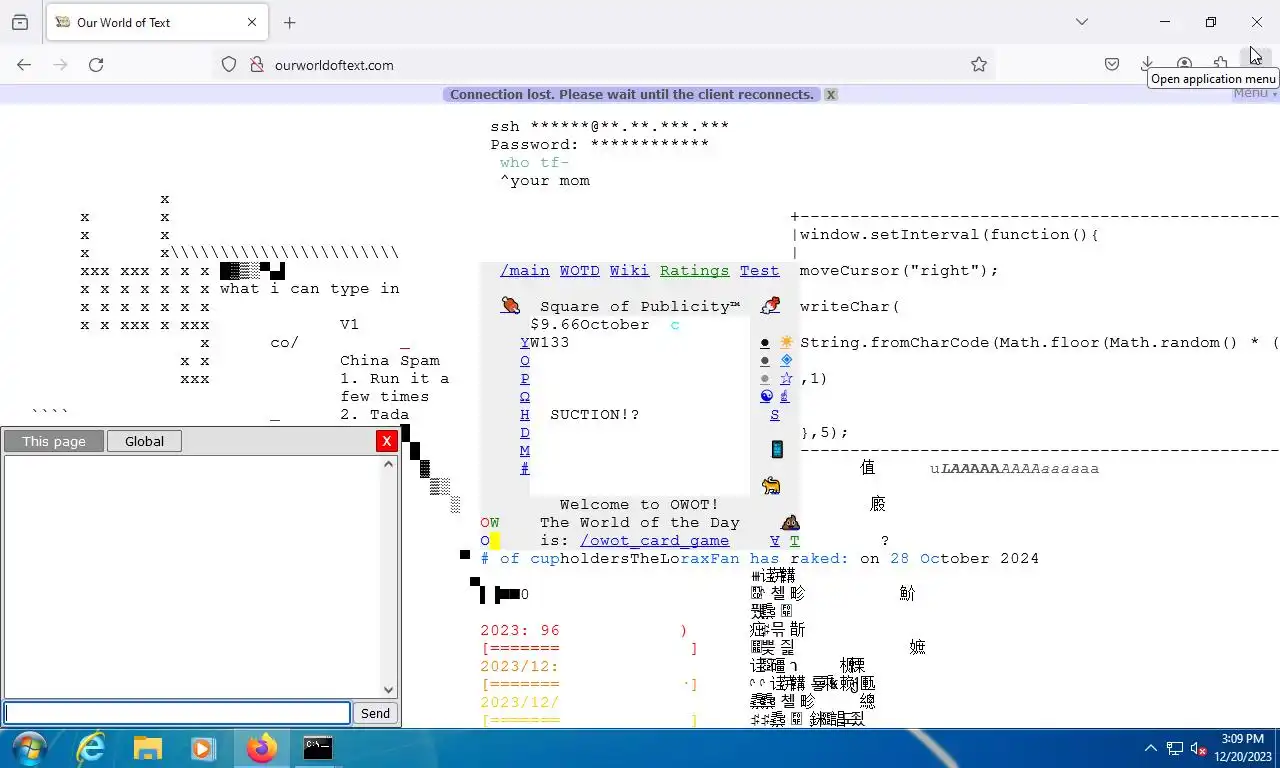Click the star symbol link
1280x768 pixels.
click(786, 378)
